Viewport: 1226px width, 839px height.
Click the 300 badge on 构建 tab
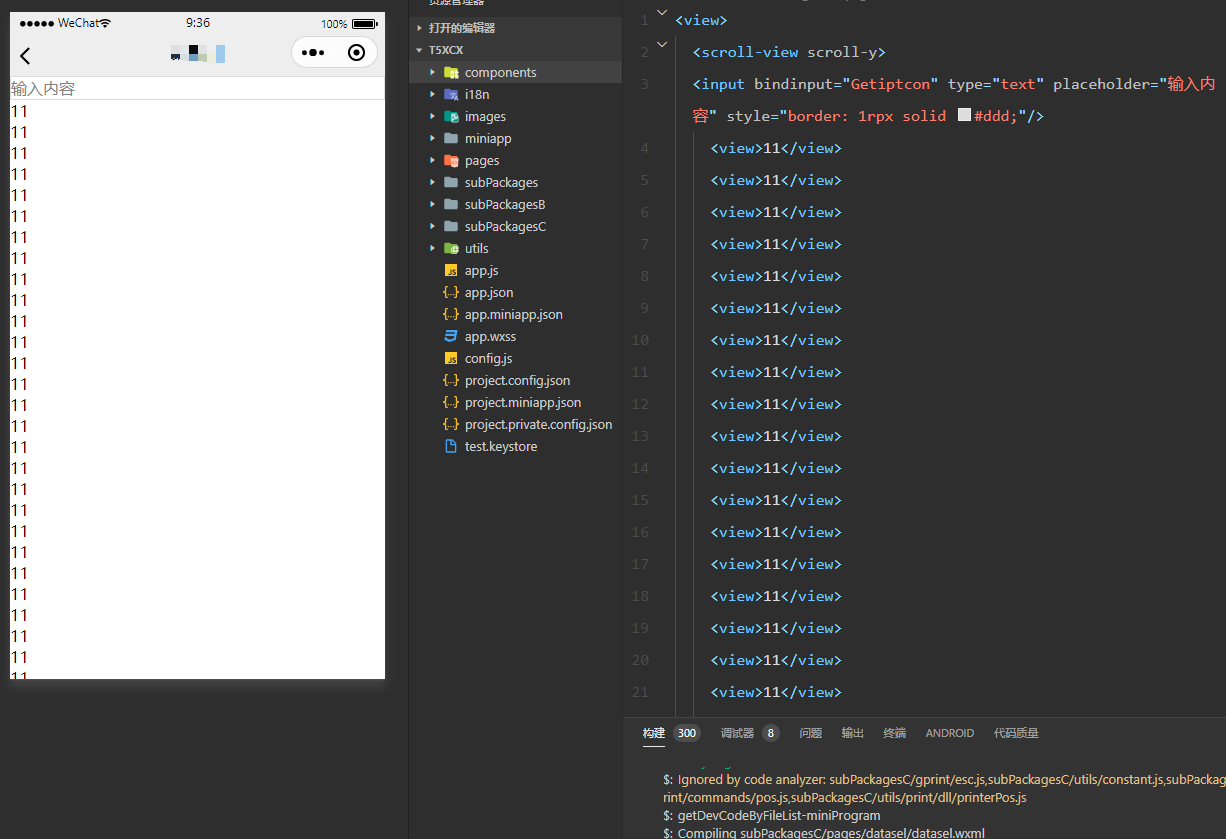pos(686,733)
